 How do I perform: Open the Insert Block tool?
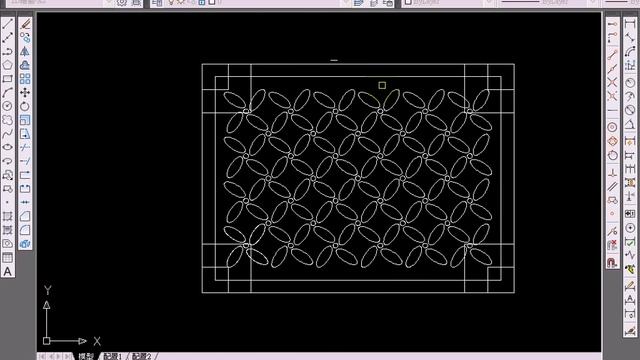coord(7,175)
